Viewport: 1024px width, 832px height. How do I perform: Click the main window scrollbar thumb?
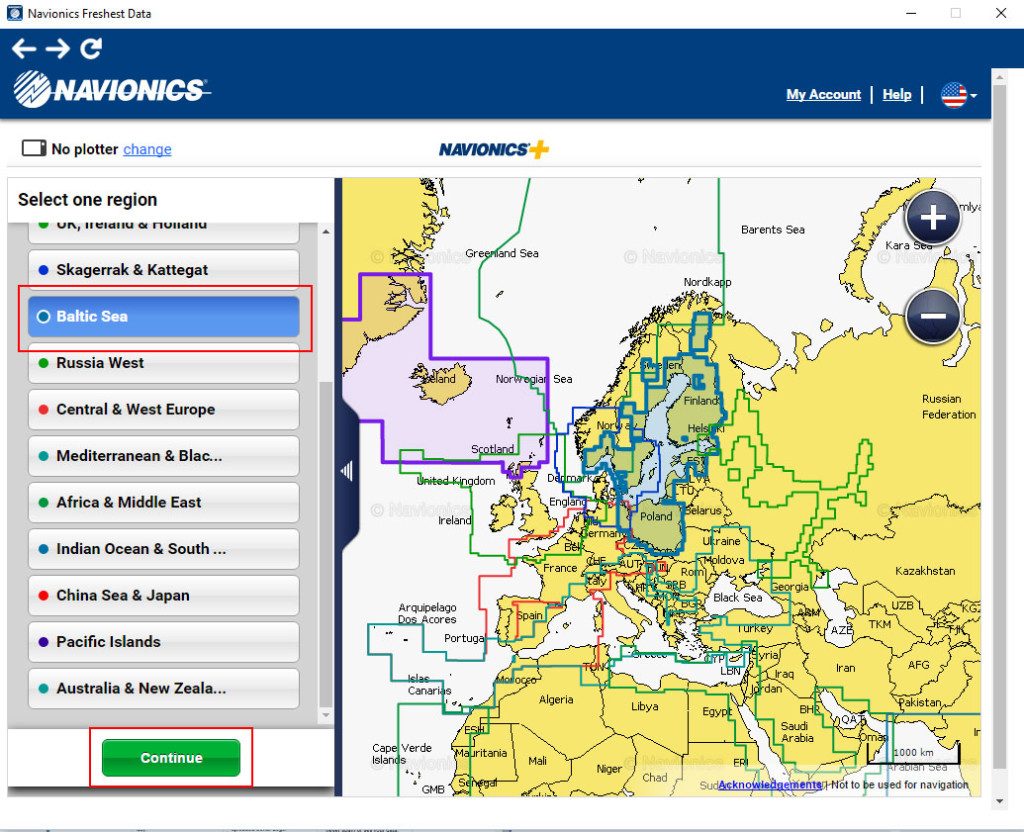click(999, 424)
